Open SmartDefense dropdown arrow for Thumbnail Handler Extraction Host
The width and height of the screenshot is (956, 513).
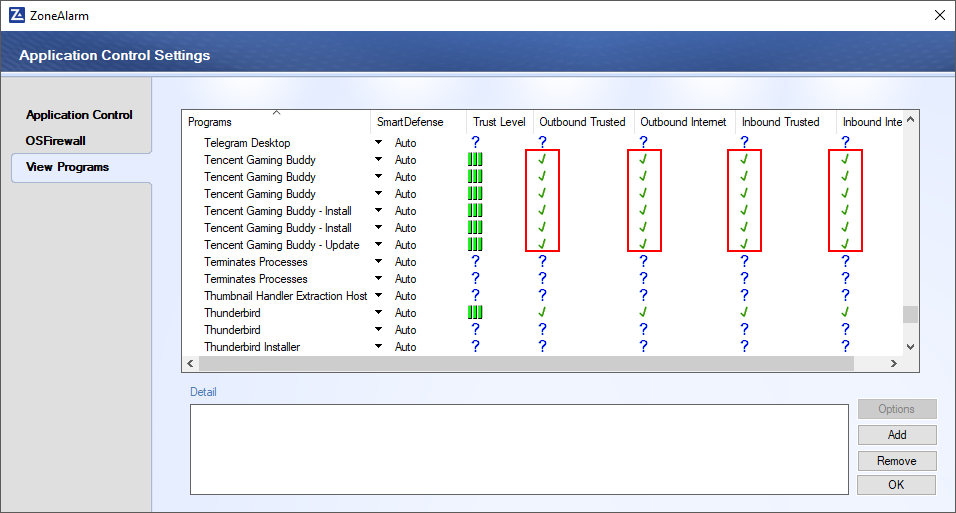click(379, 295)
